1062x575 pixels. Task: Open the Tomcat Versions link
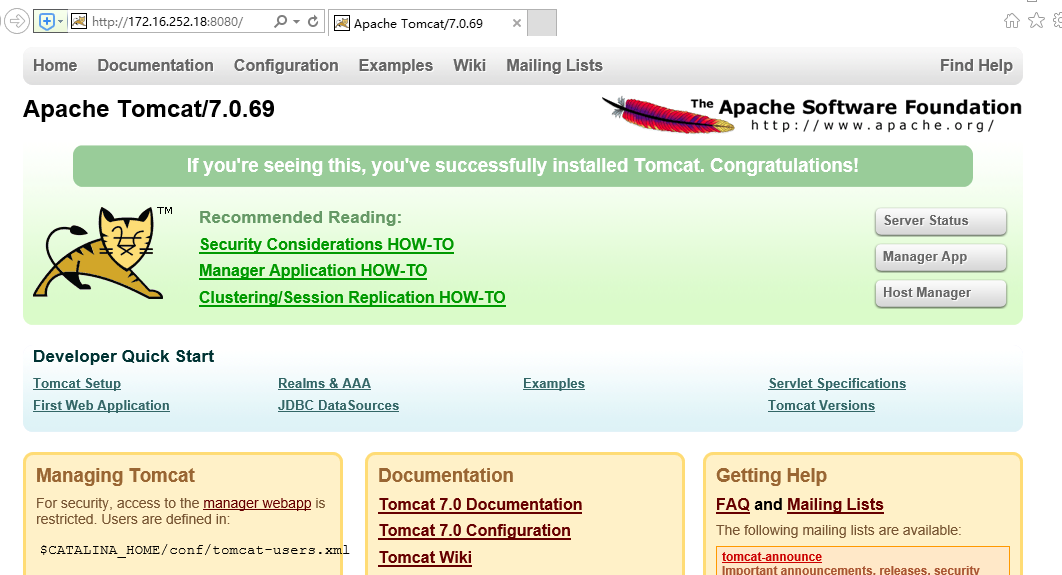click(x=822, y=406)
